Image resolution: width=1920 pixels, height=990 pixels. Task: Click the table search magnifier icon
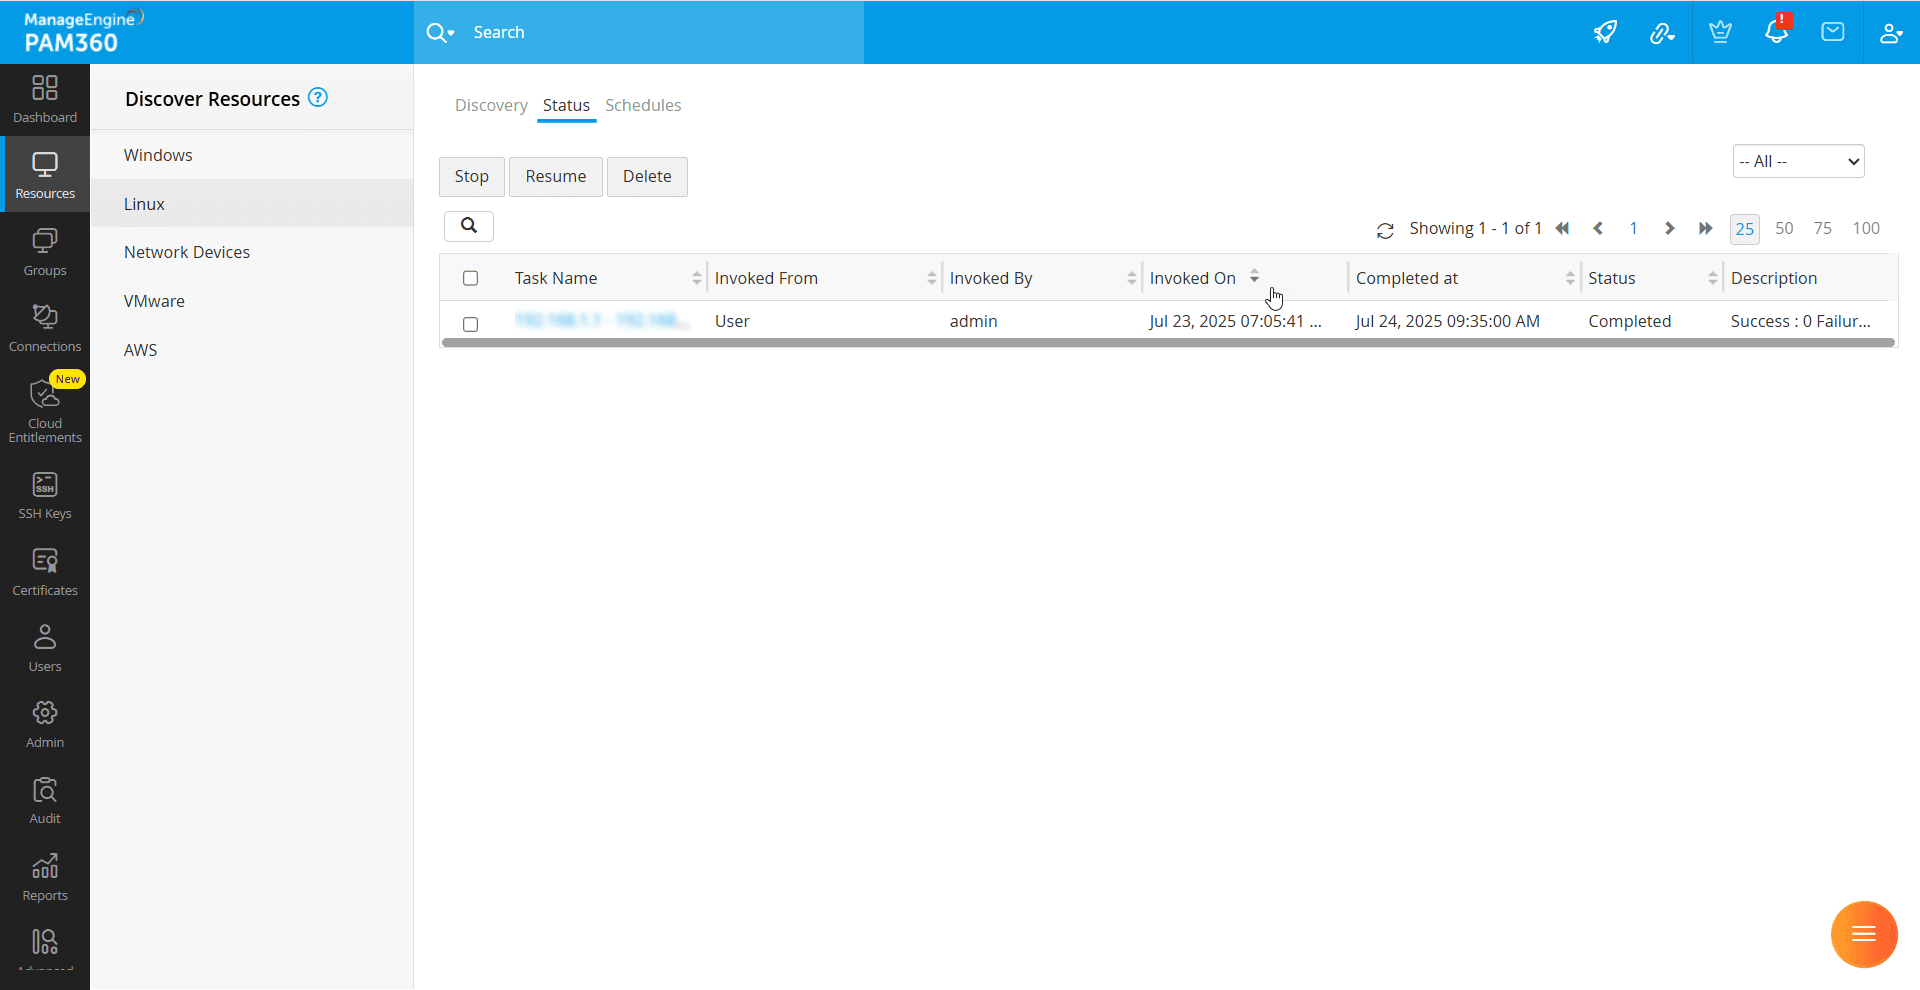pos(468,226)
